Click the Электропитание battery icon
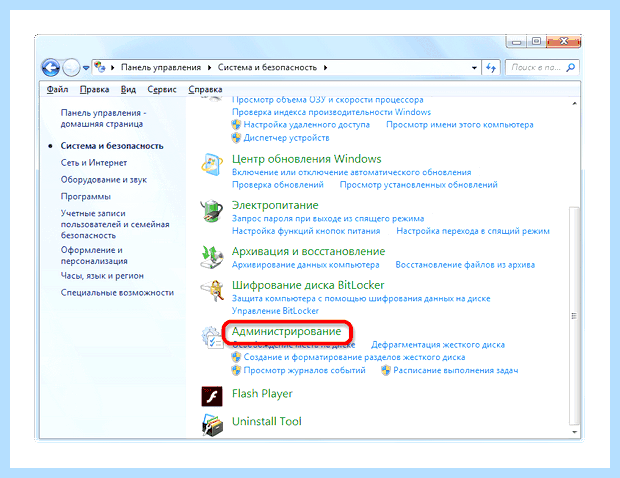The height and width of the screenshot is (478, 620). pyautogui.click(x=212, y=211)
